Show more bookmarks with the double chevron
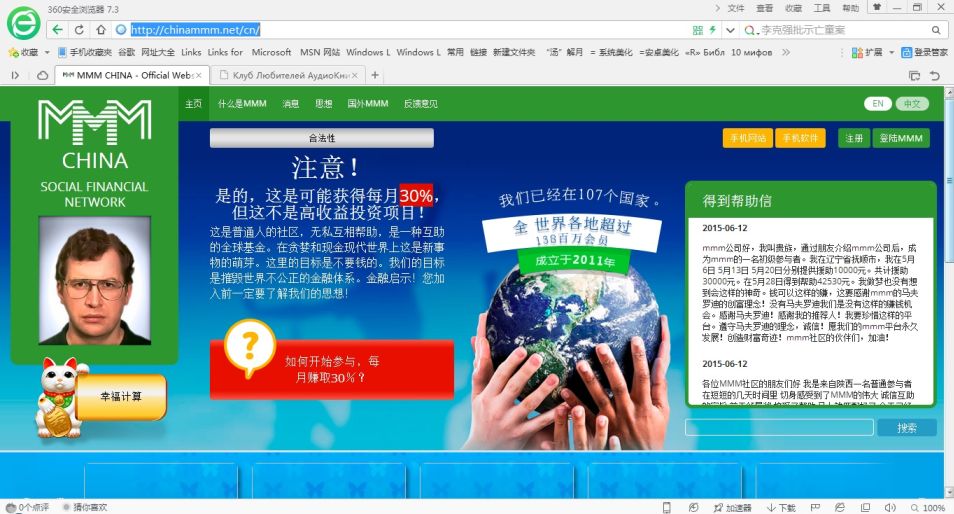This screenshot has height=514, width=954. (786, 52)
